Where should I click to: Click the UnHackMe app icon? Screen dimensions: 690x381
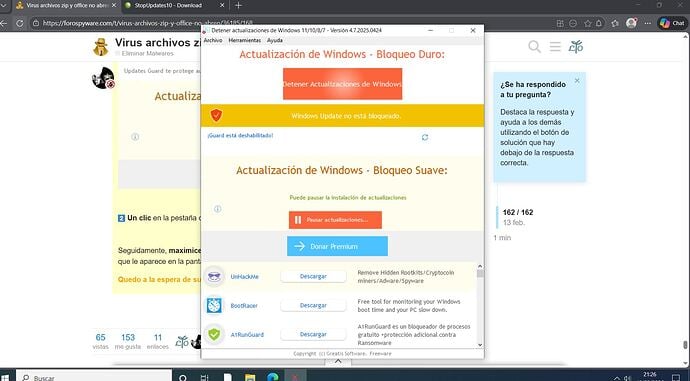tap(214, 276)
